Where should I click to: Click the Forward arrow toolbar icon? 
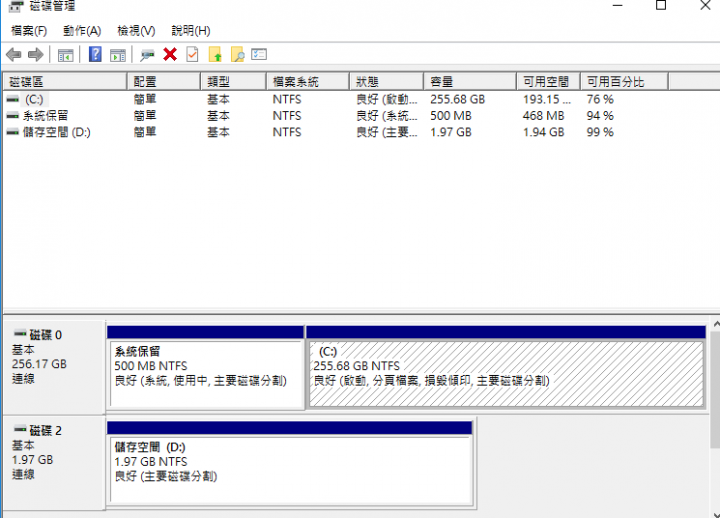click(36, 55)
